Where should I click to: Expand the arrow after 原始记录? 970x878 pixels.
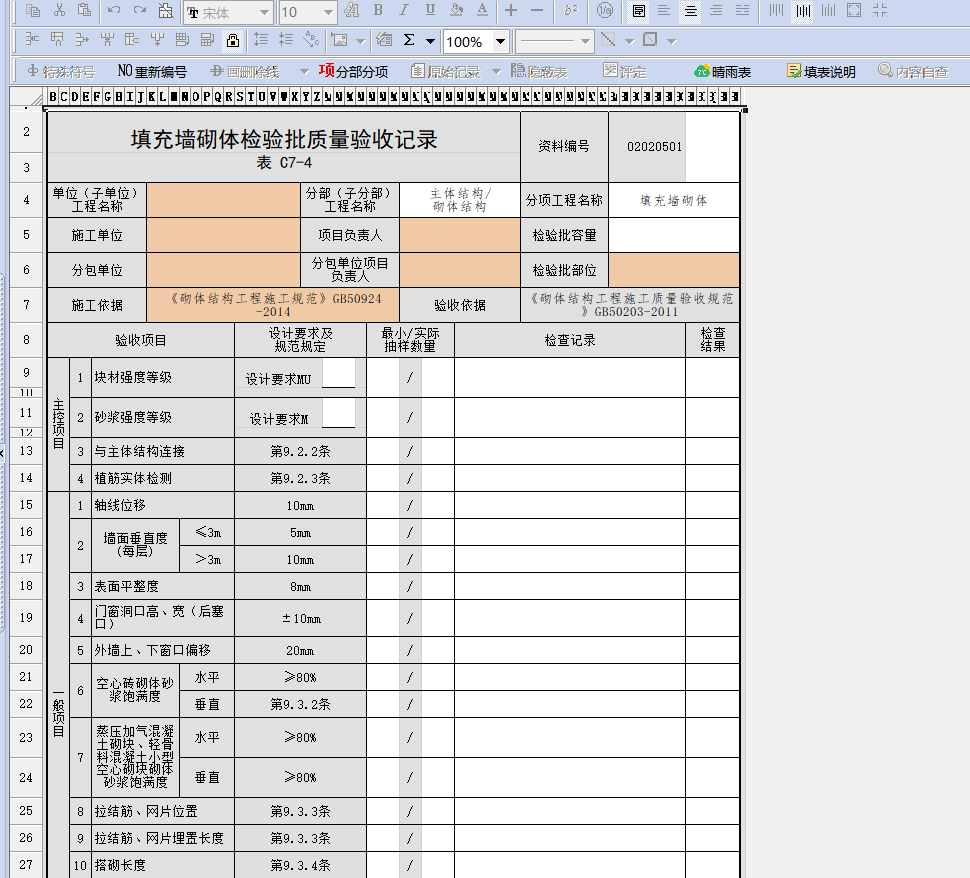(x=496, y=72)
